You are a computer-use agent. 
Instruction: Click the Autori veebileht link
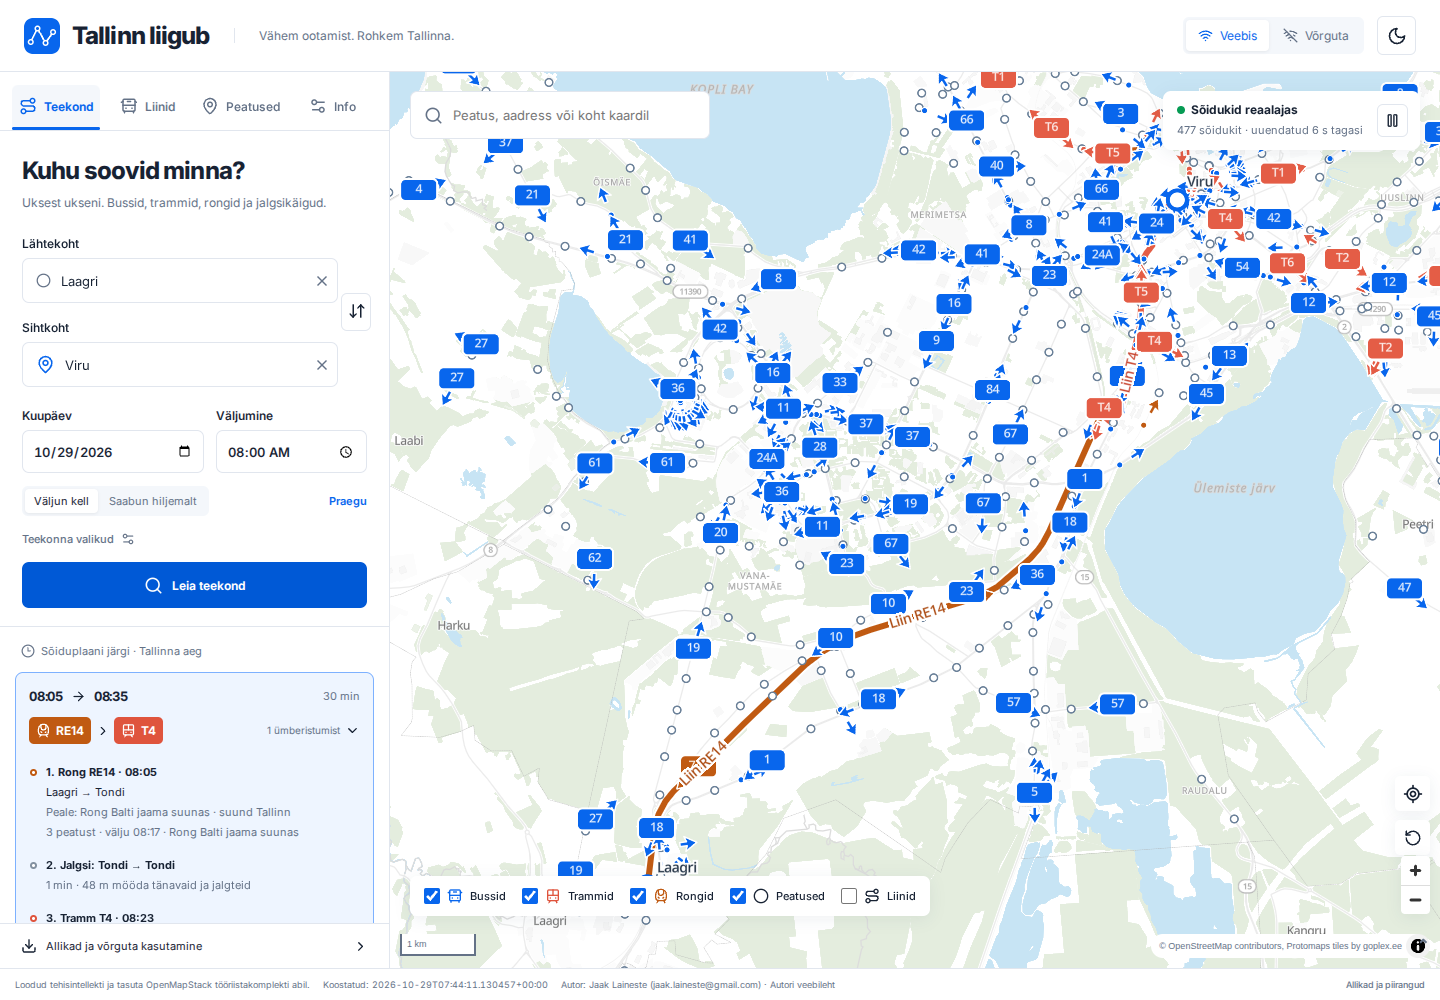(x=802, y=985)
